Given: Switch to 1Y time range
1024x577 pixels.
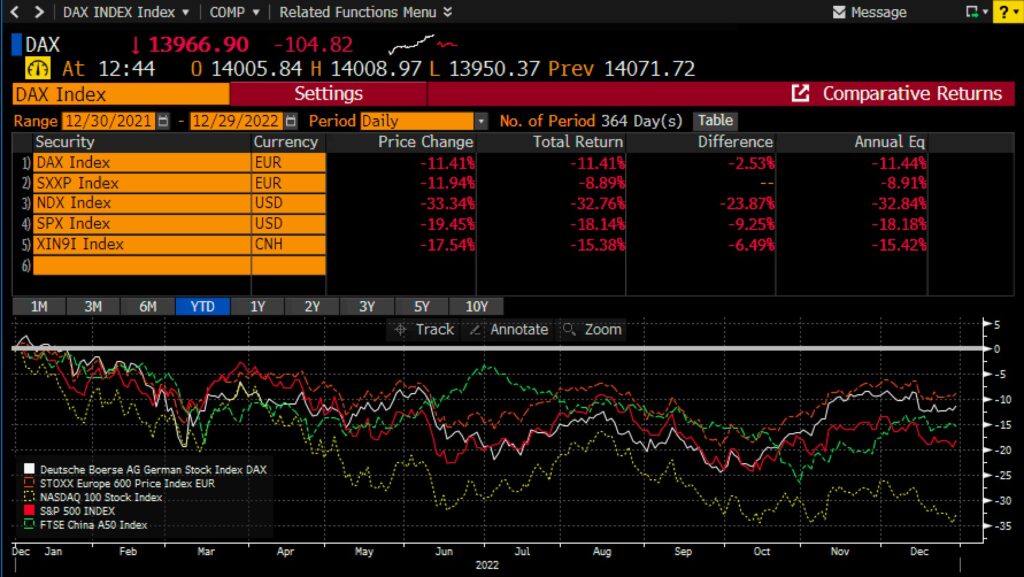Looking at the screenshot, I should tap(257, 307).
